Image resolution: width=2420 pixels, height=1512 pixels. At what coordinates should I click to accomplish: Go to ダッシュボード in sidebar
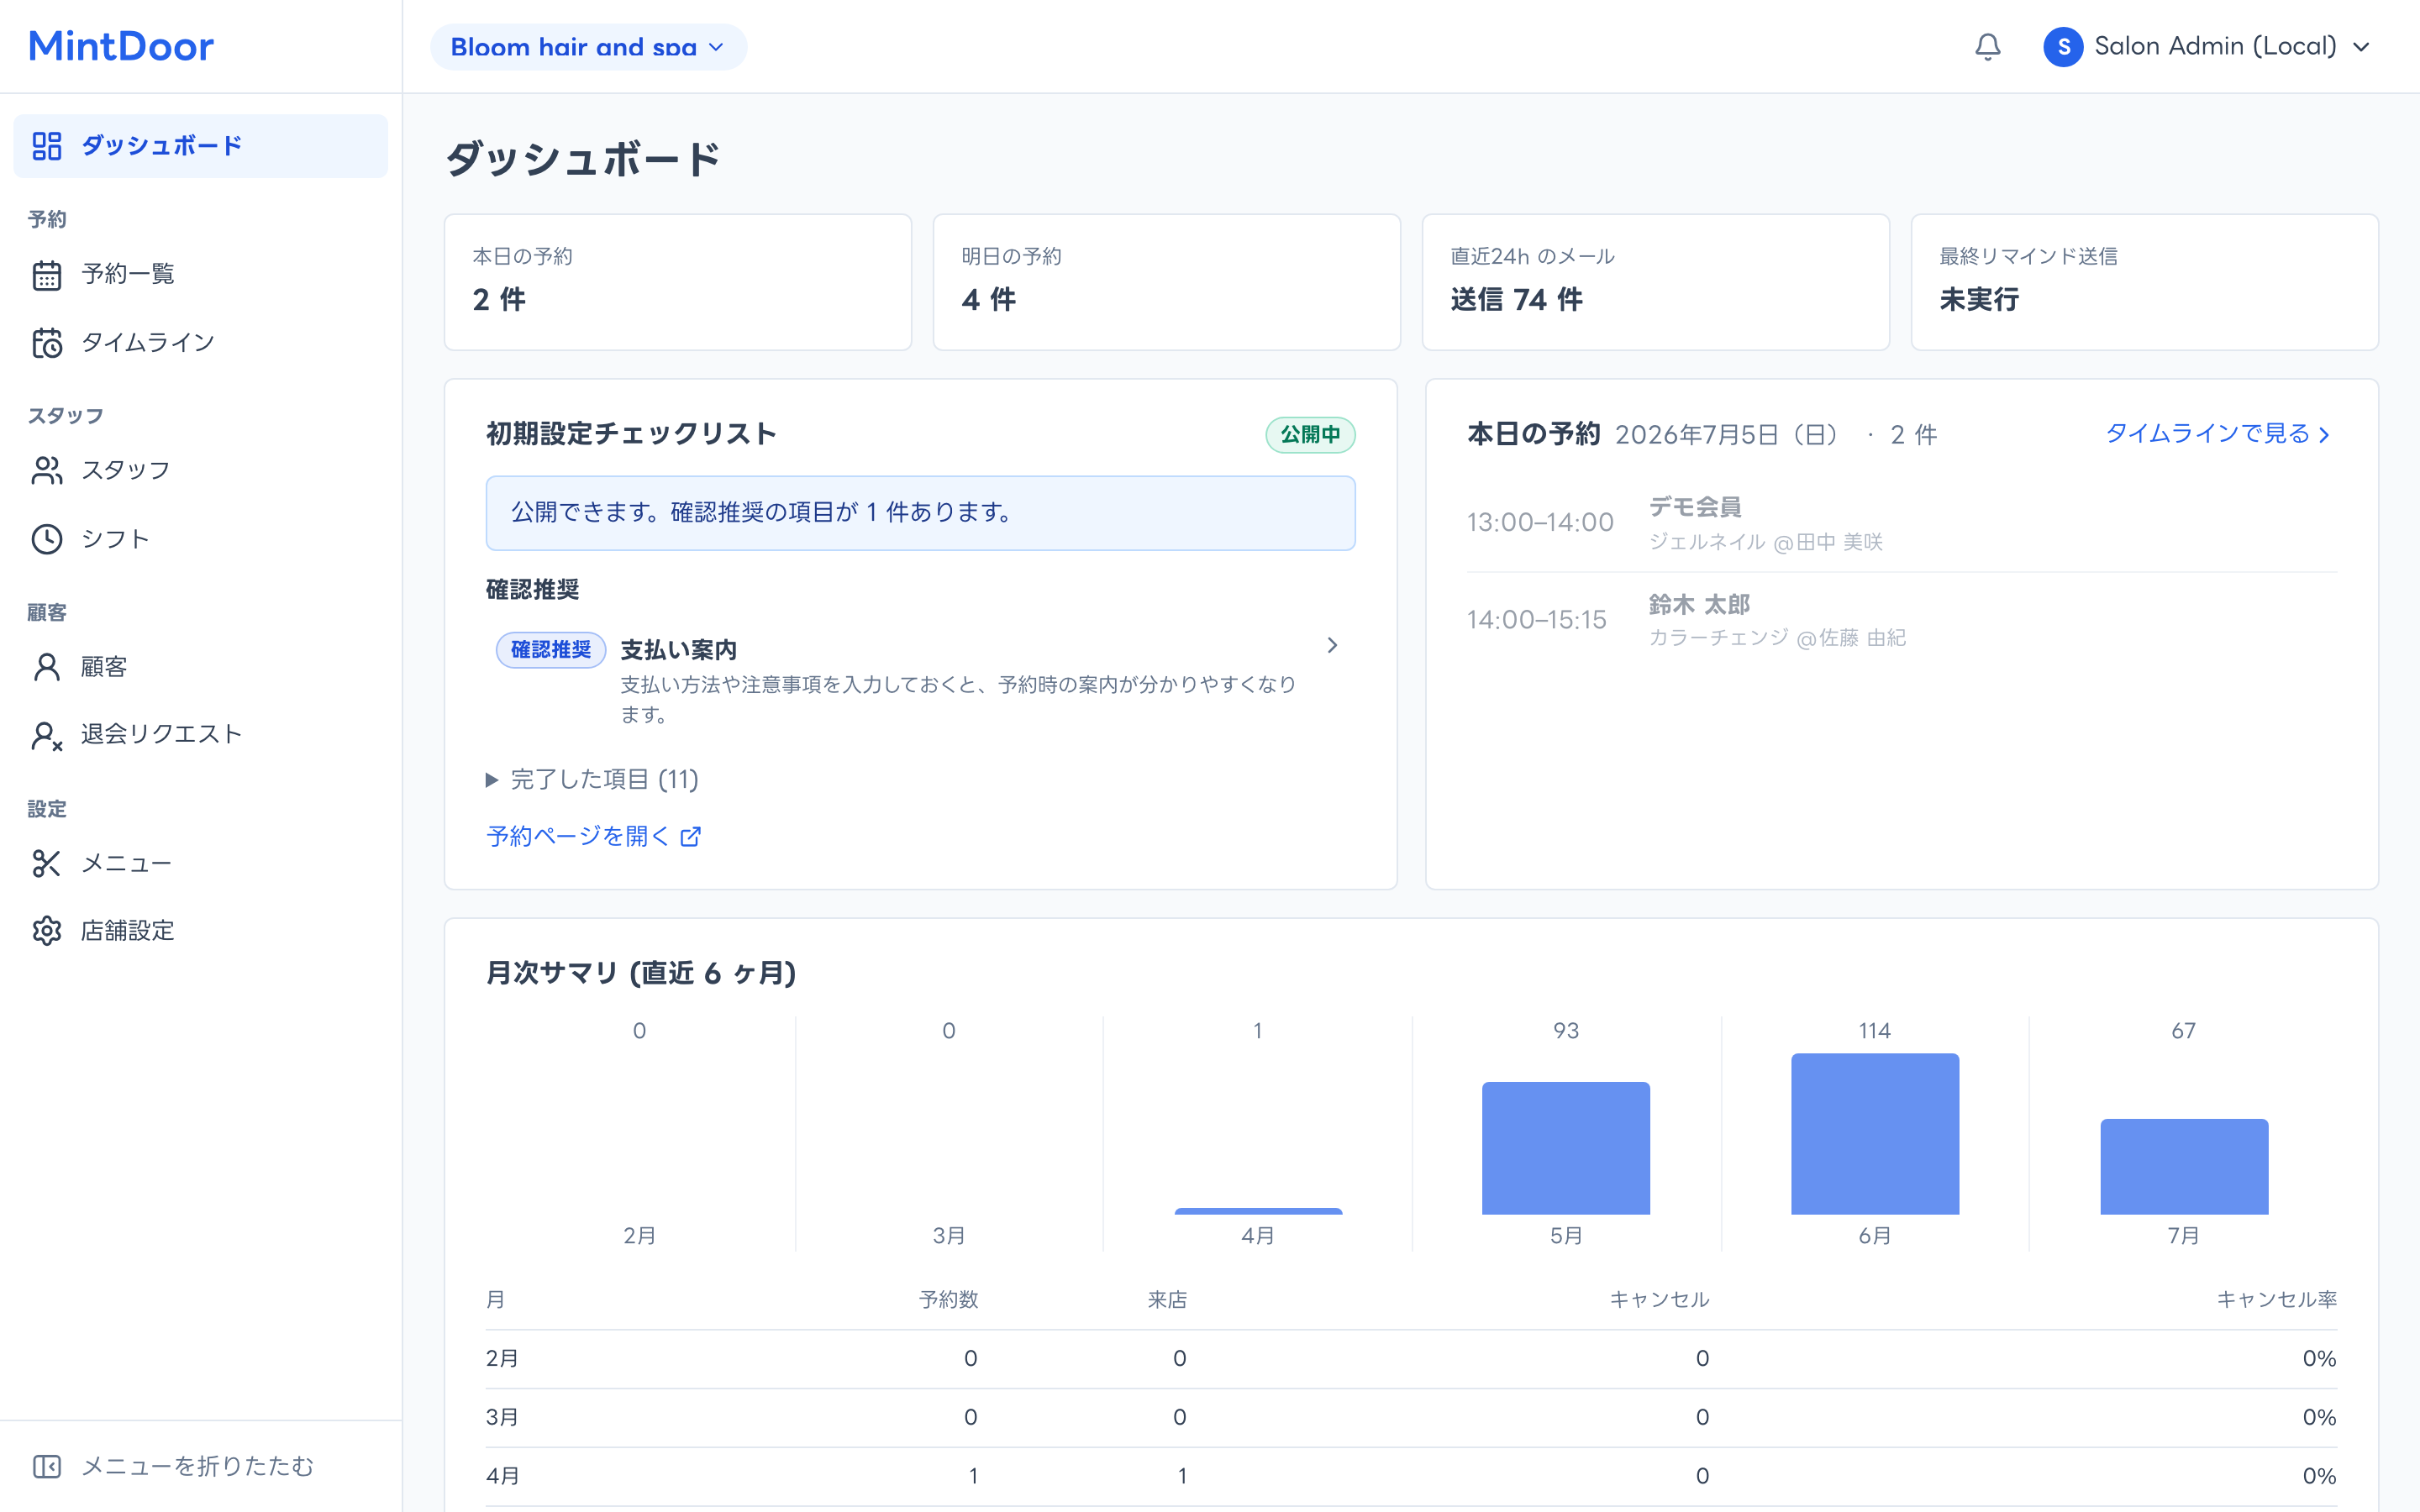tap(200, 146)
